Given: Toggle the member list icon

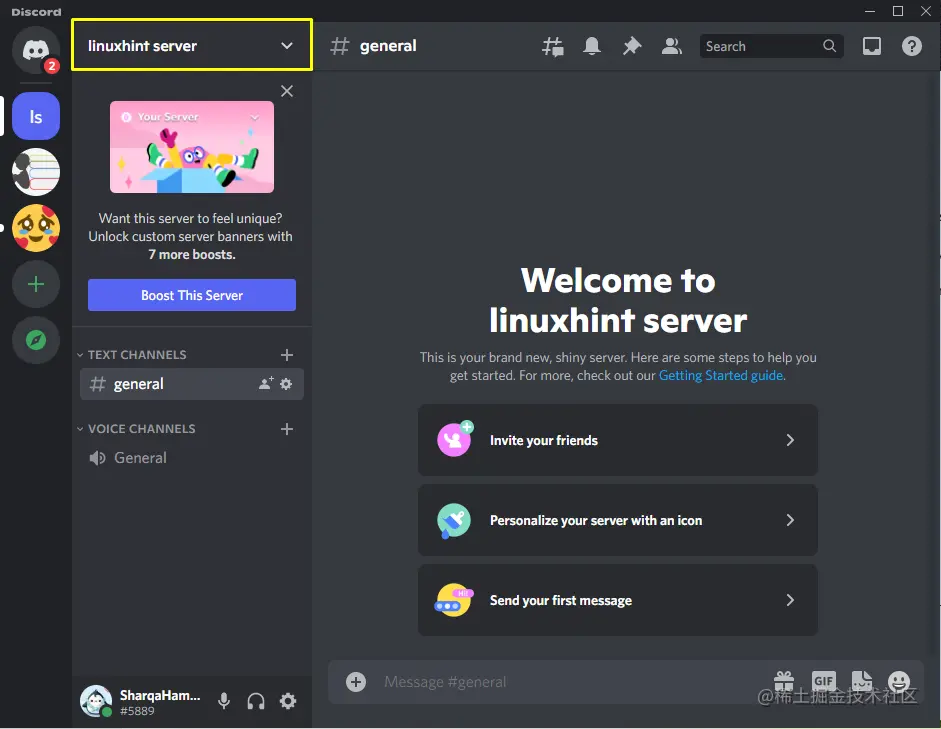Looking at the screenshot, I should 672,46.
